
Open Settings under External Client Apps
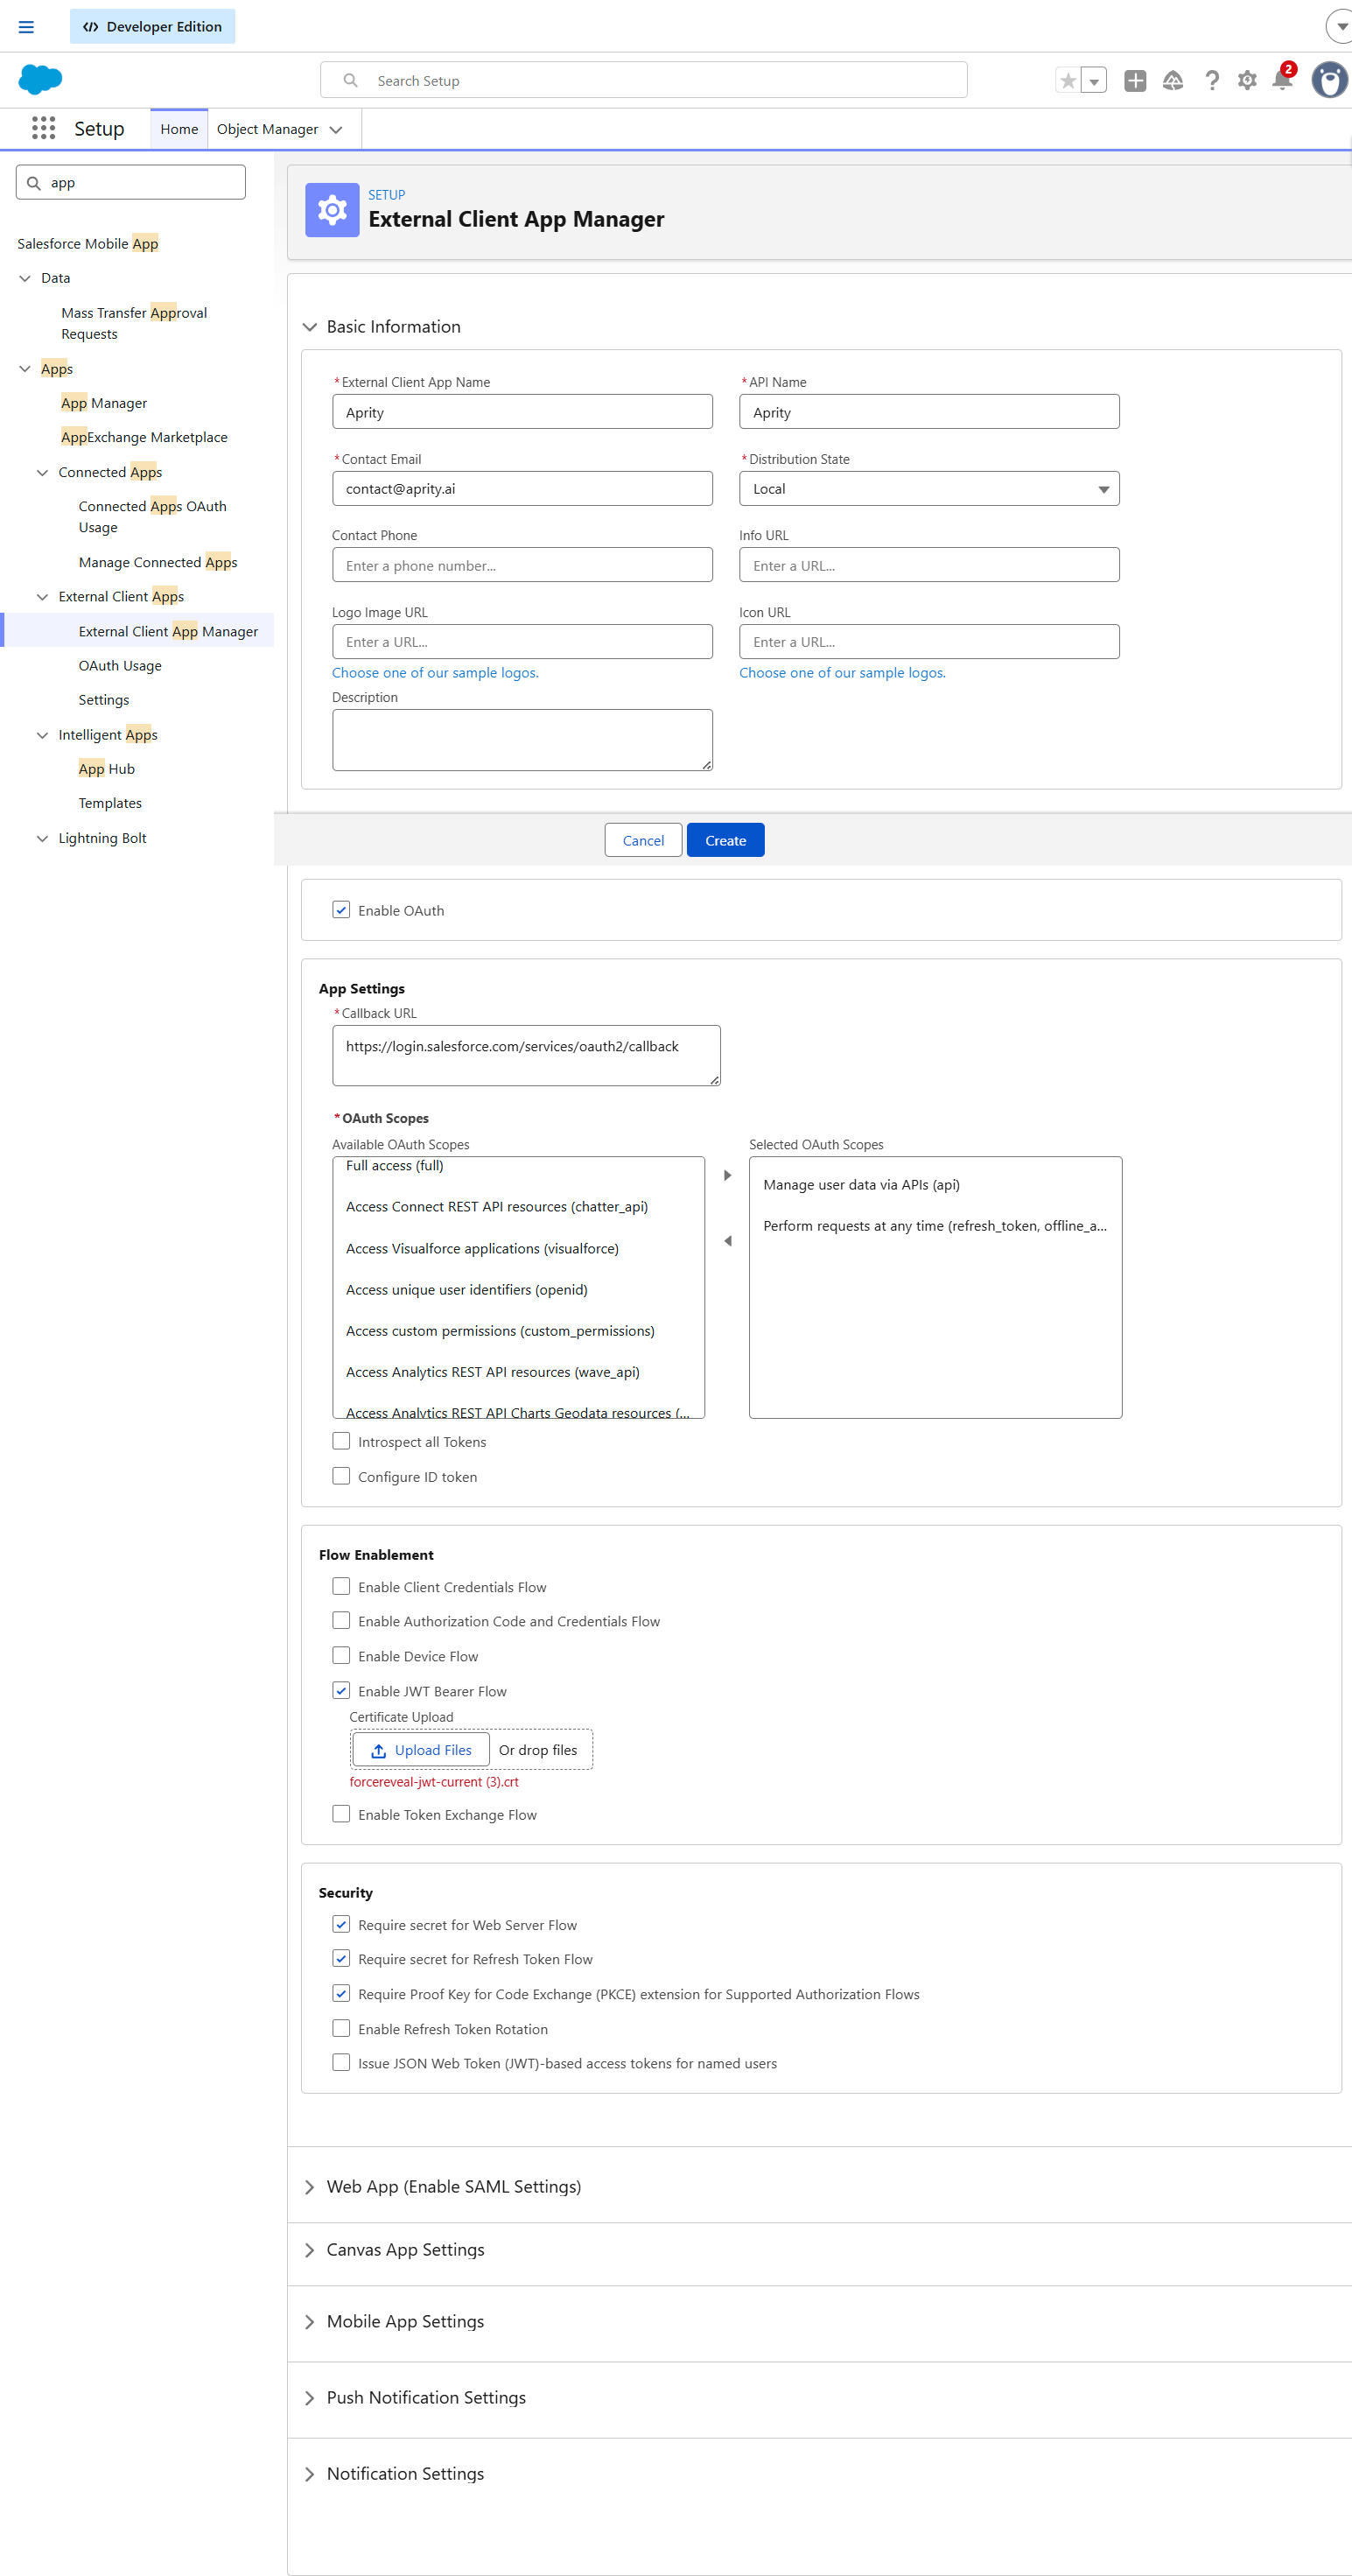tap(104, 701)
